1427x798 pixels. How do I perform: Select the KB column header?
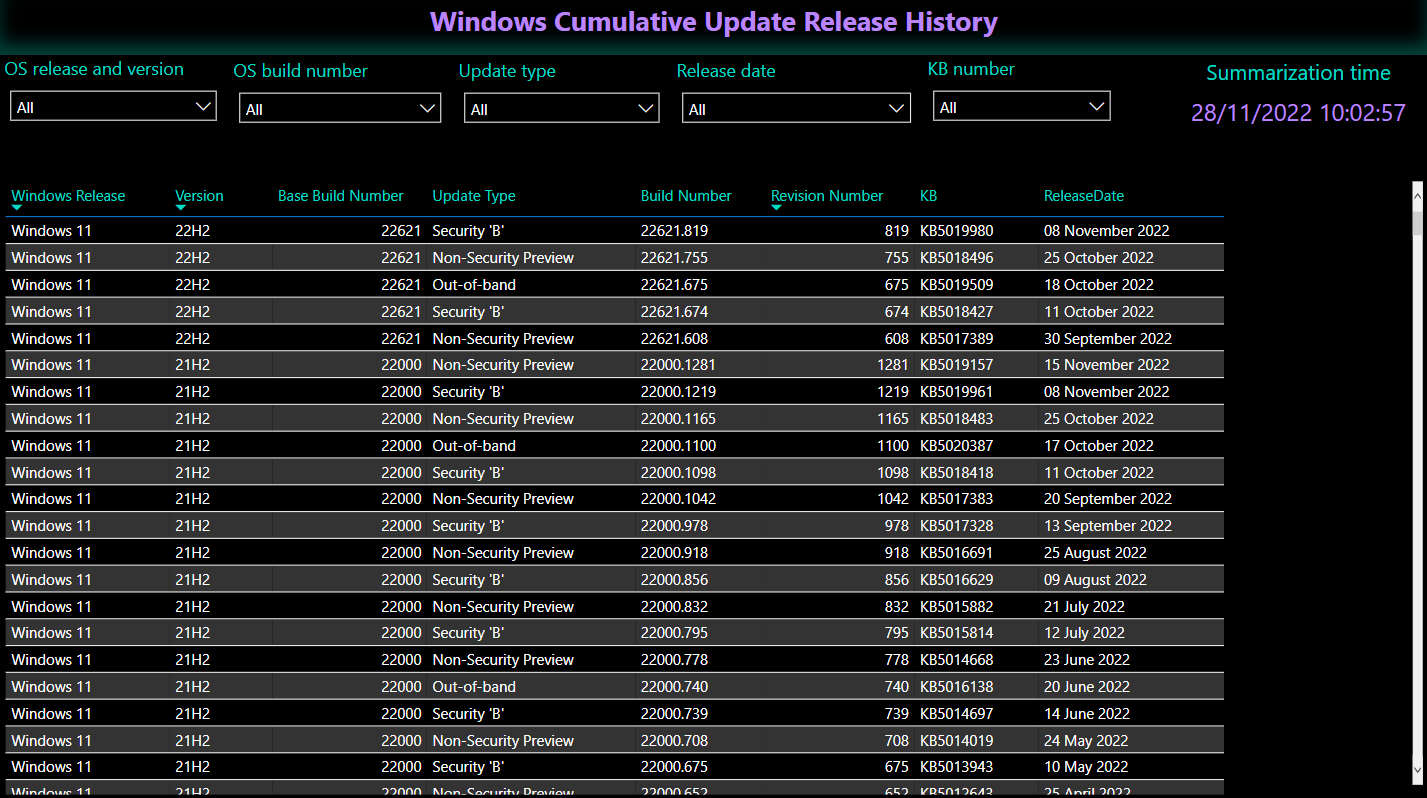[928, 196]
